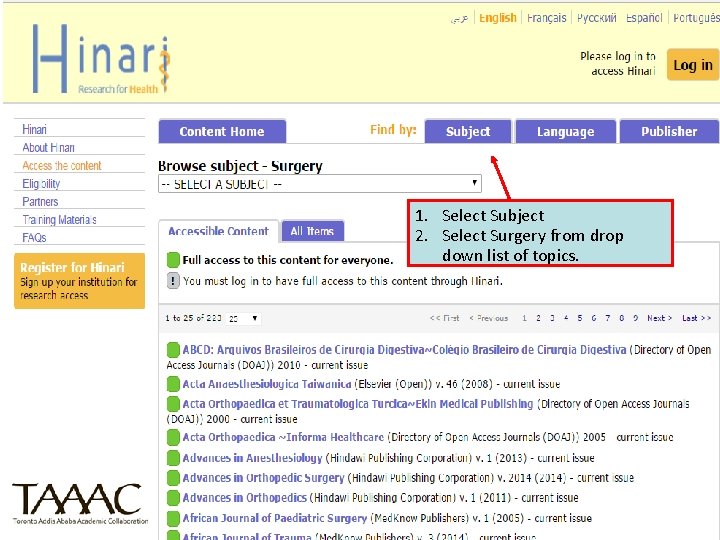
Task: Click the Hinari Research for Health logo
Action: pyautogui.click(x=101, y=59)
